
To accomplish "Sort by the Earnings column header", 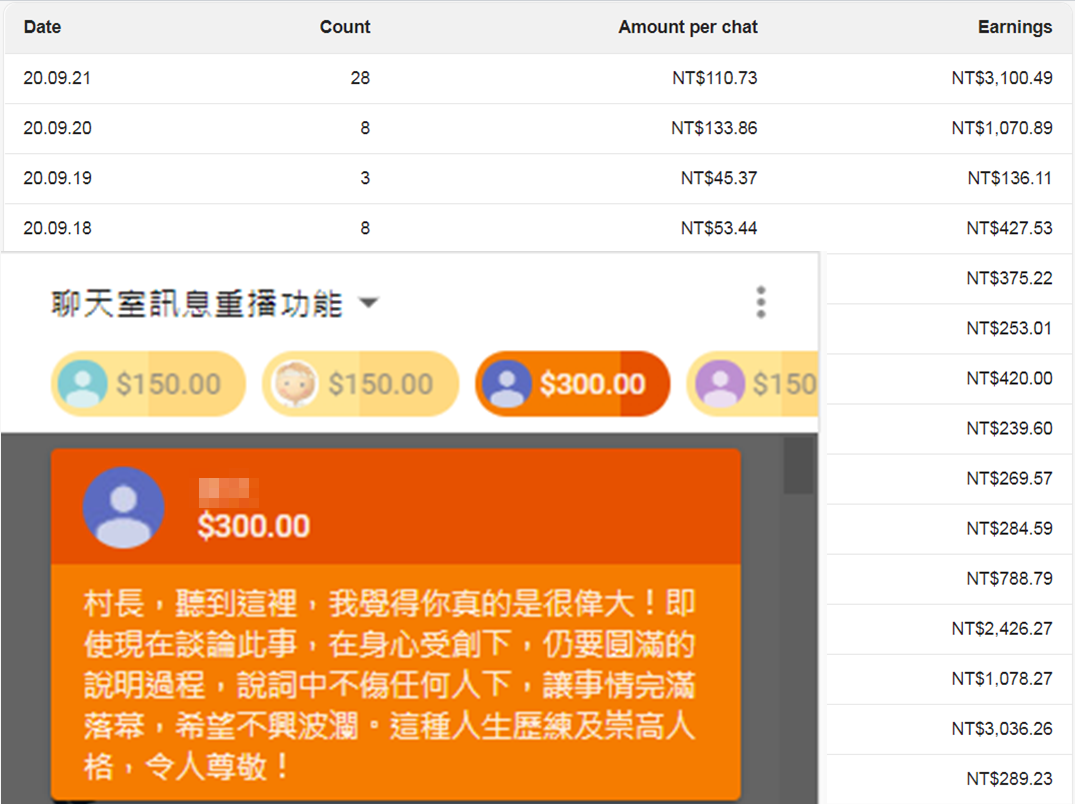I will [x=1015, y=27].
